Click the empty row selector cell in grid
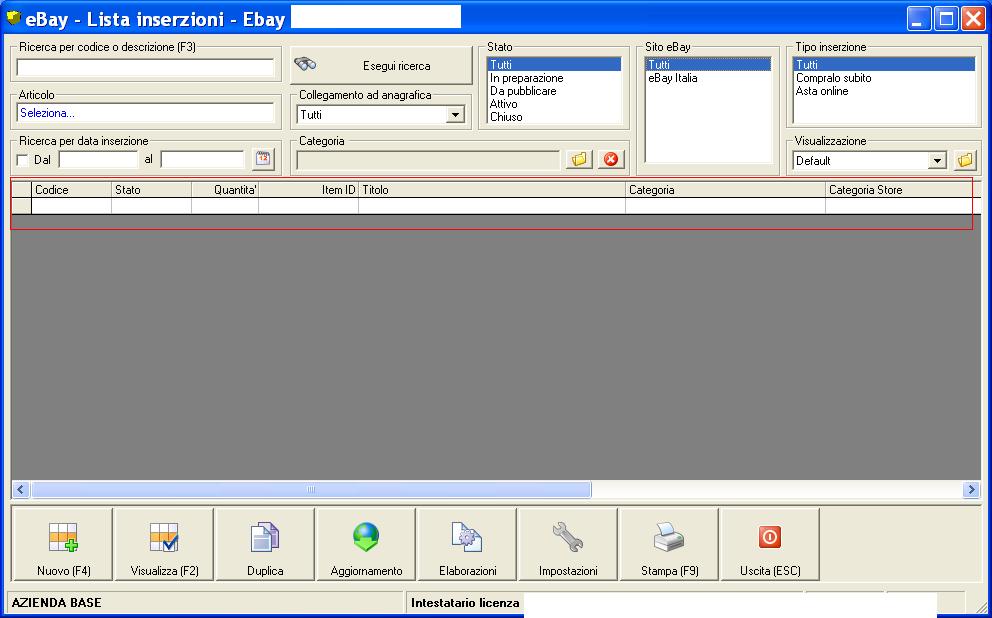 pyautogui.click(x=22, y=206)
